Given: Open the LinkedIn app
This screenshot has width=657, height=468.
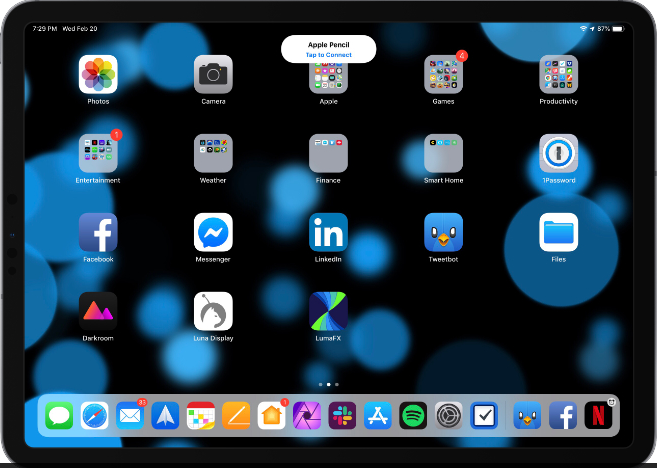Looking at the screenshot, I should click(328, 232).
